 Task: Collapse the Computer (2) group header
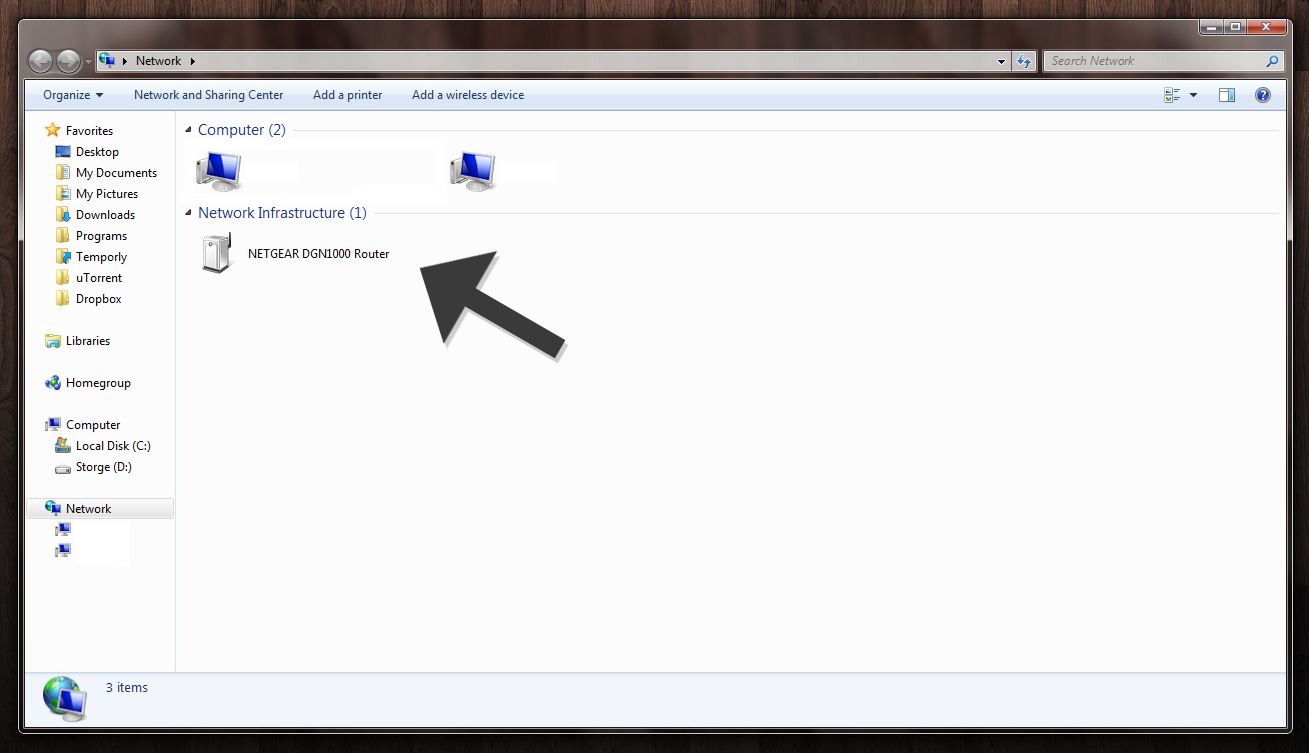click(x=189, y=130)
